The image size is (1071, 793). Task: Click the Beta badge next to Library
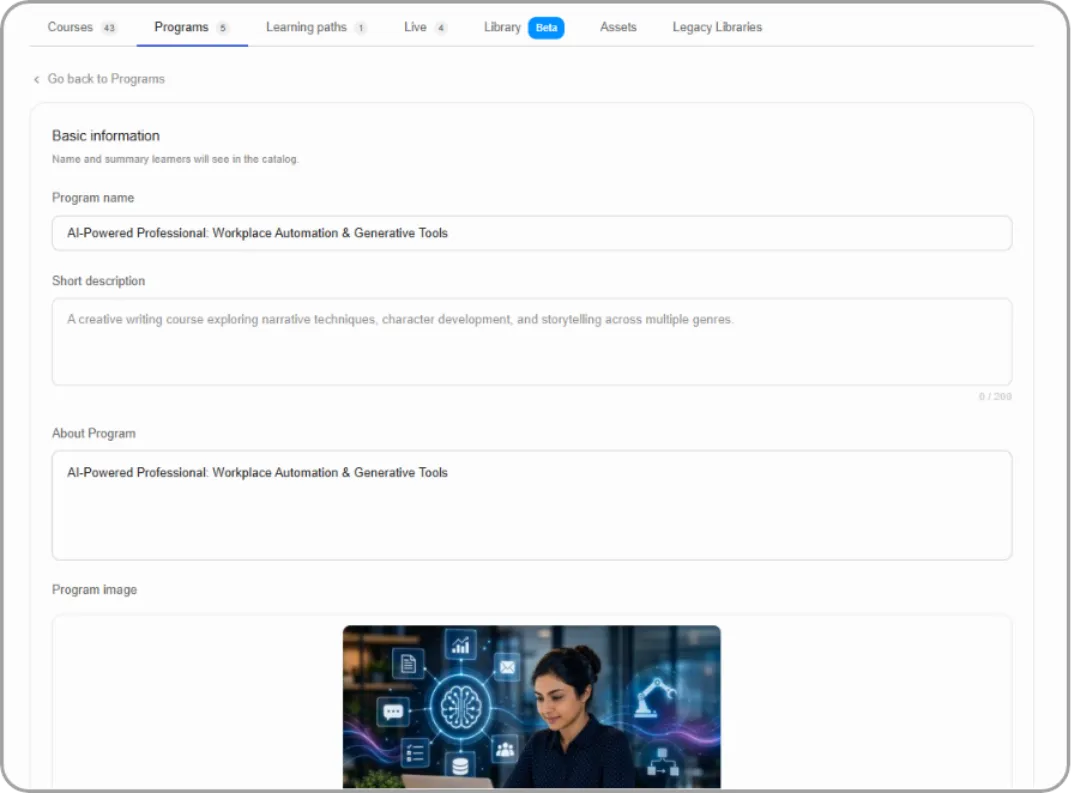pos(546,28)
